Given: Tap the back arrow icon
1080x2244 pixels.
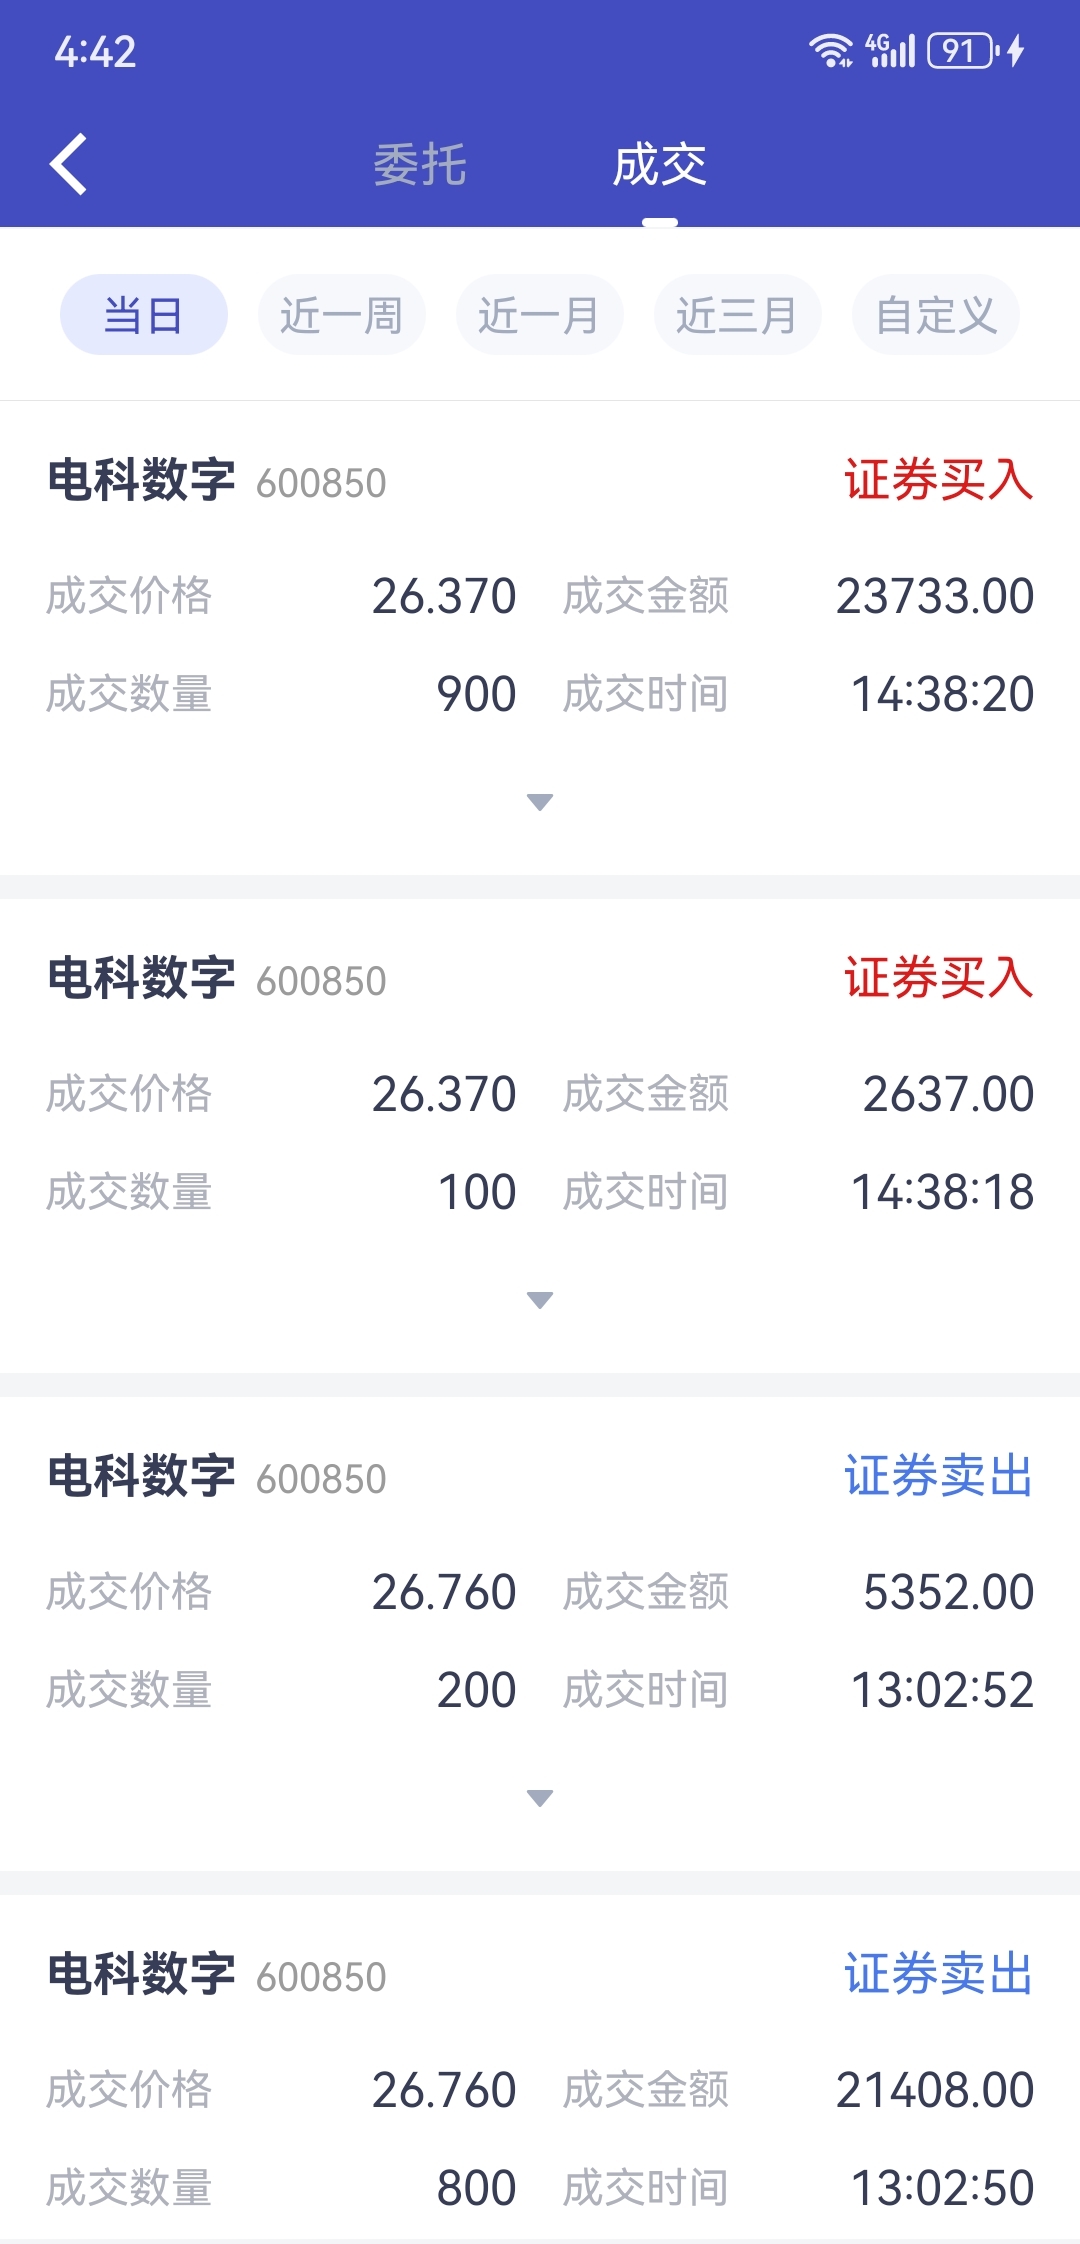Looking at the screenshot, I should pyautogui.click(x=68, y=164).
